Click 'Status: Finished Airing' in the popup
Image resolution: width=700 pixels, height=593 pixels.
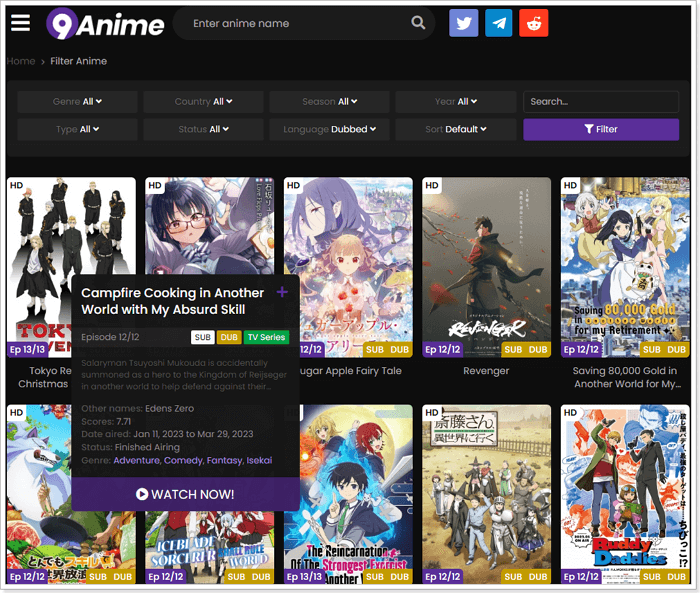130,447
